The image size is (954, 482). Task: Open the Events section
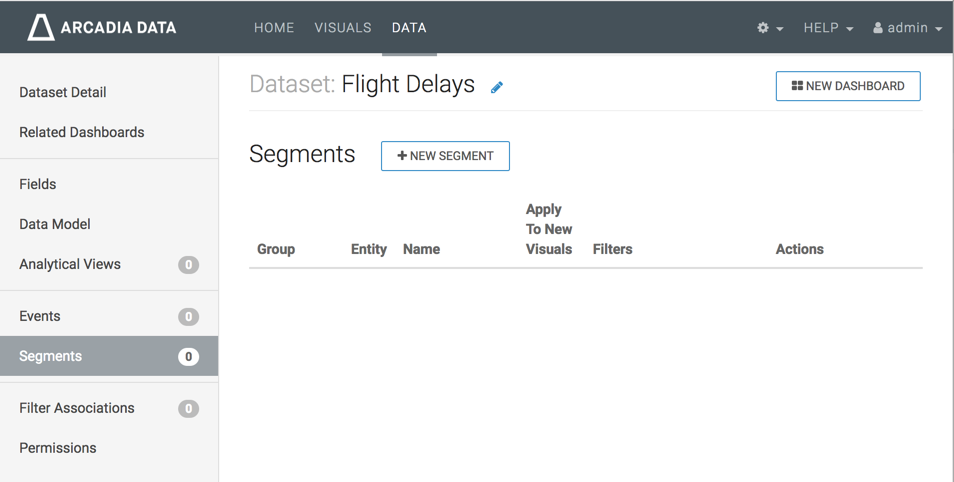[x=40, y=316]
